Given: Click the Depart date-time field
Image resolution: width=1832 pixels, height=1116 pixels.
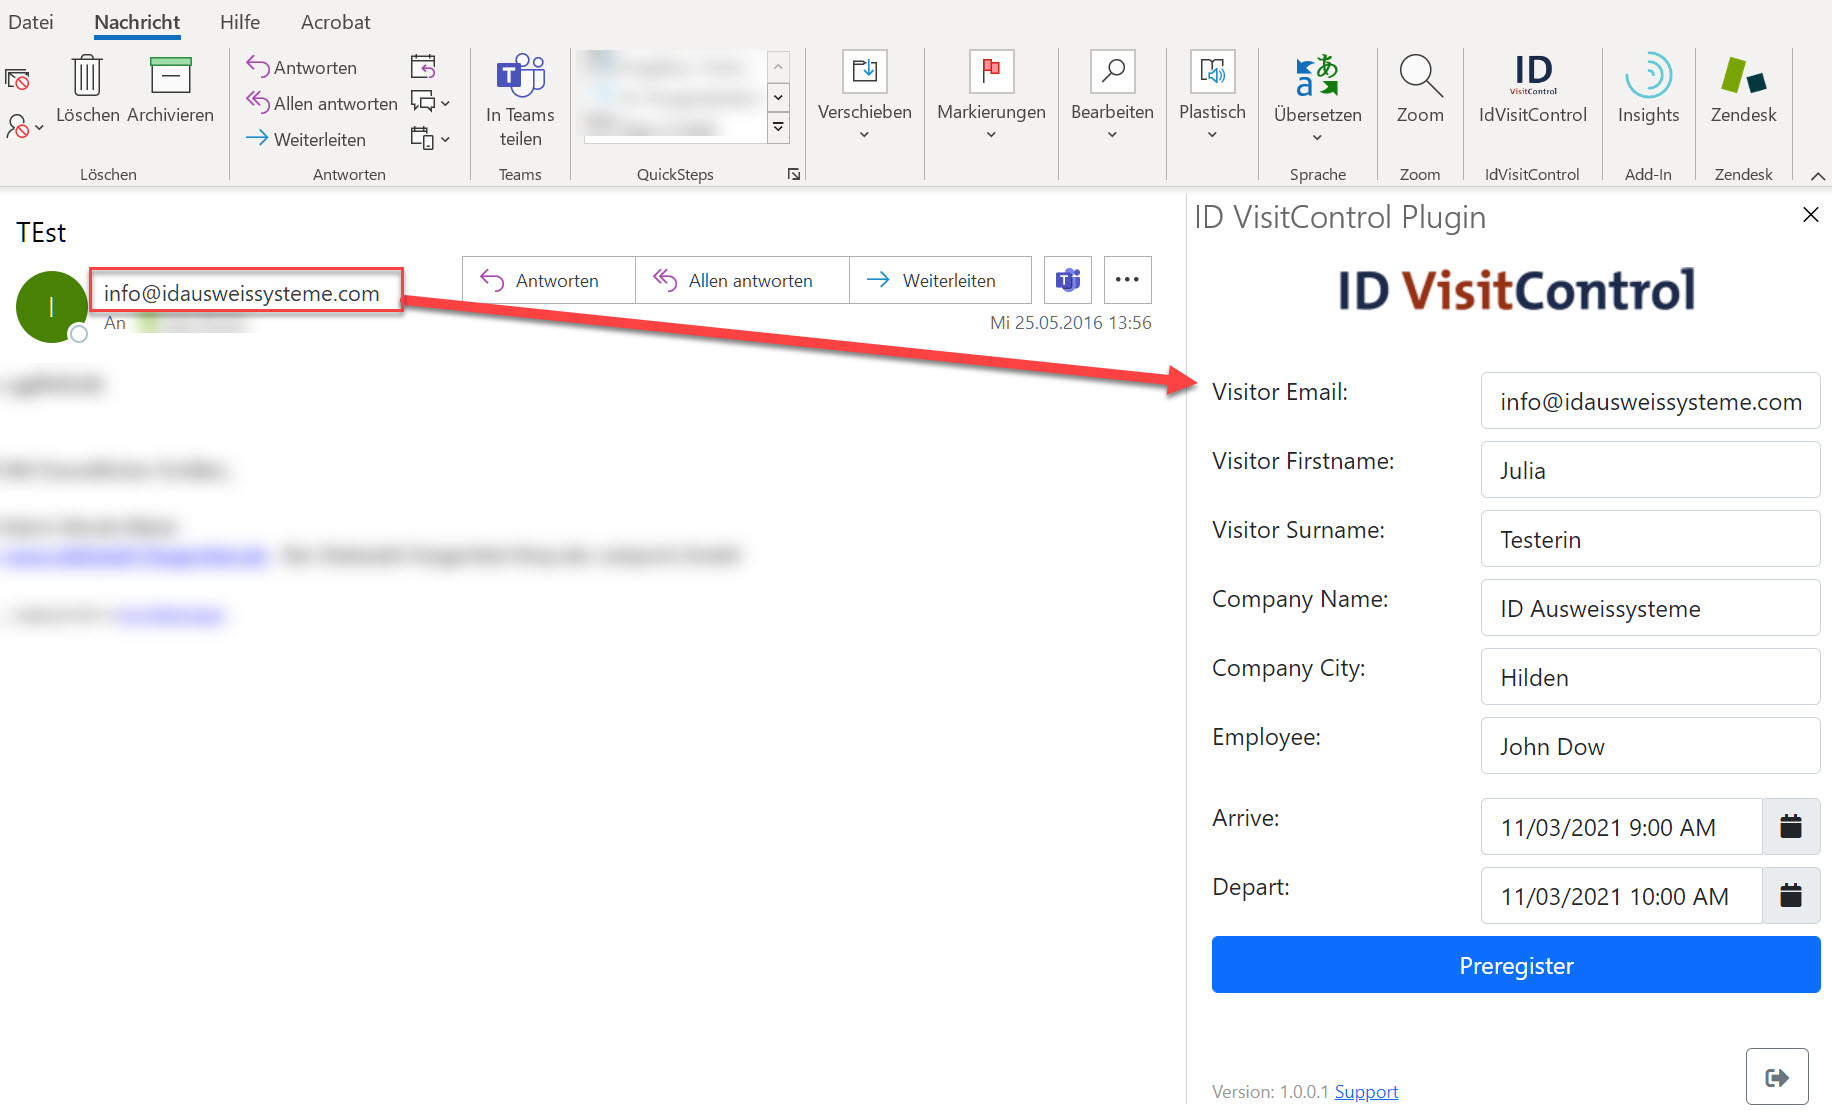Looking at the screenshot, I should 1621,896.
